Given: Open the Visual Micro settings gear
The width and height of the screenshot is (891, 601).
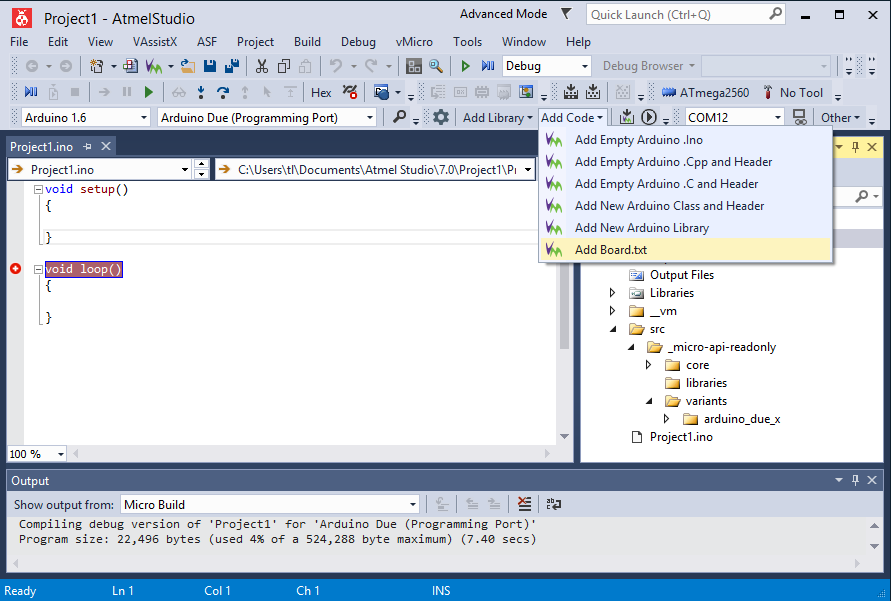Looking at the screenshot, I should tap(441, 117).
